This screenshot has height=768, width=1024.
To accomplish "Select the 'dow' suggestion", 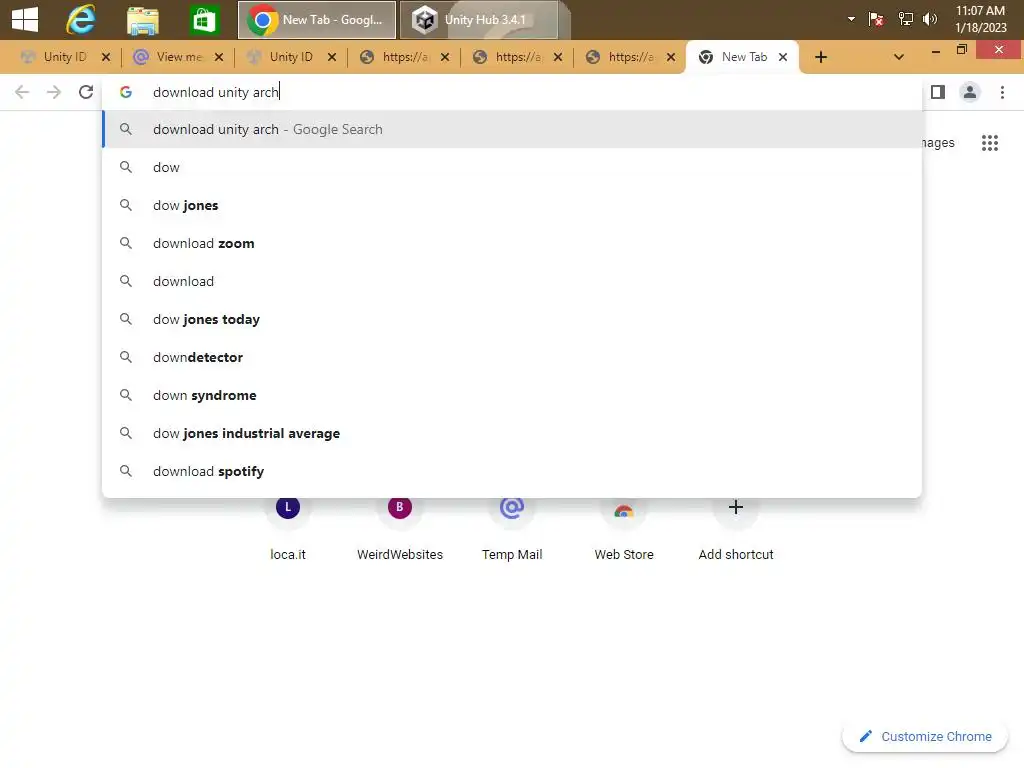I will coord(512,167).
